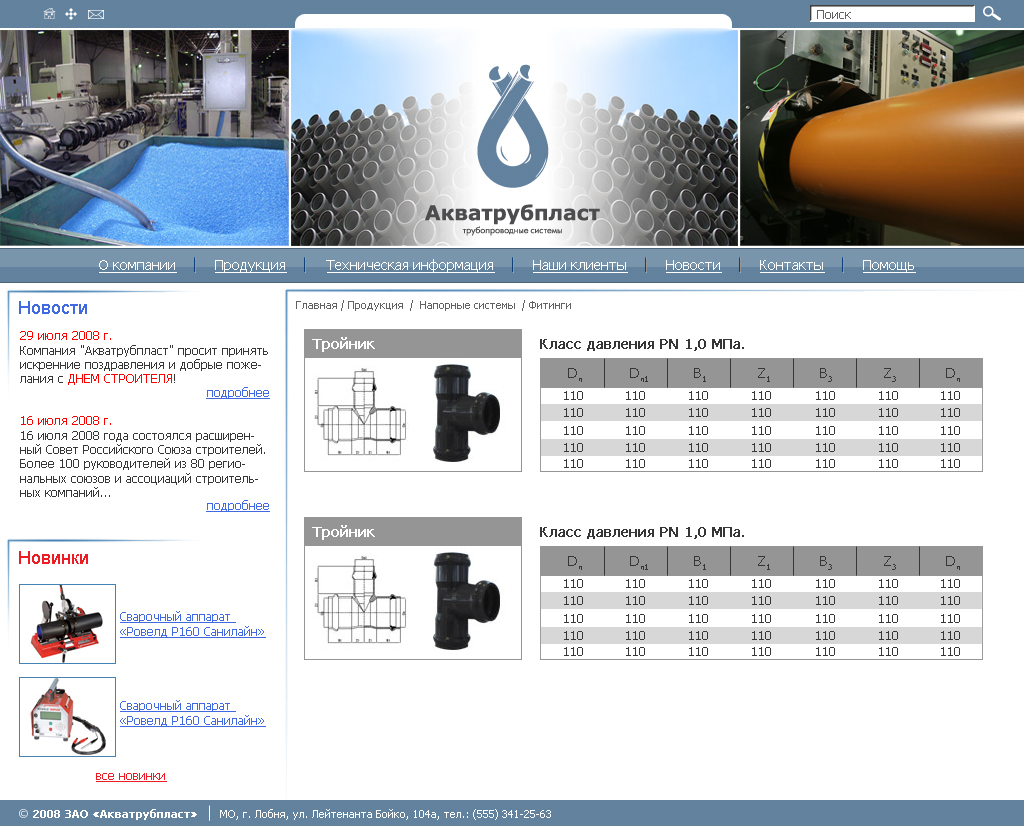Open second Сварочный аппарат Ровелд P160 link
Viewport: 1024px width, 826px height.
(x=192, y=713)
